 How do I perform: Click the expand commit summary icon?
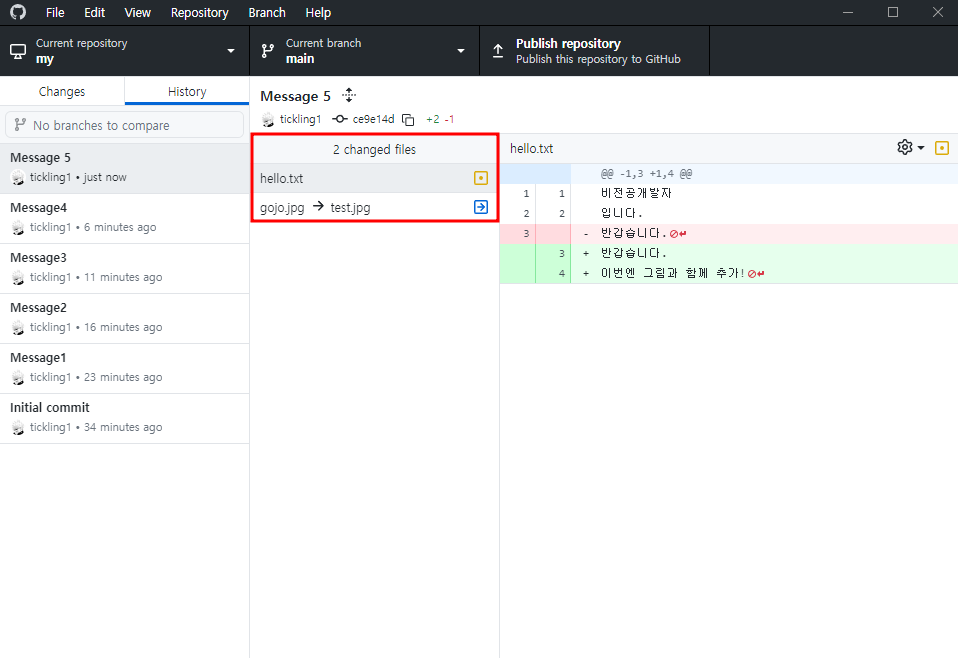(349, 95)
